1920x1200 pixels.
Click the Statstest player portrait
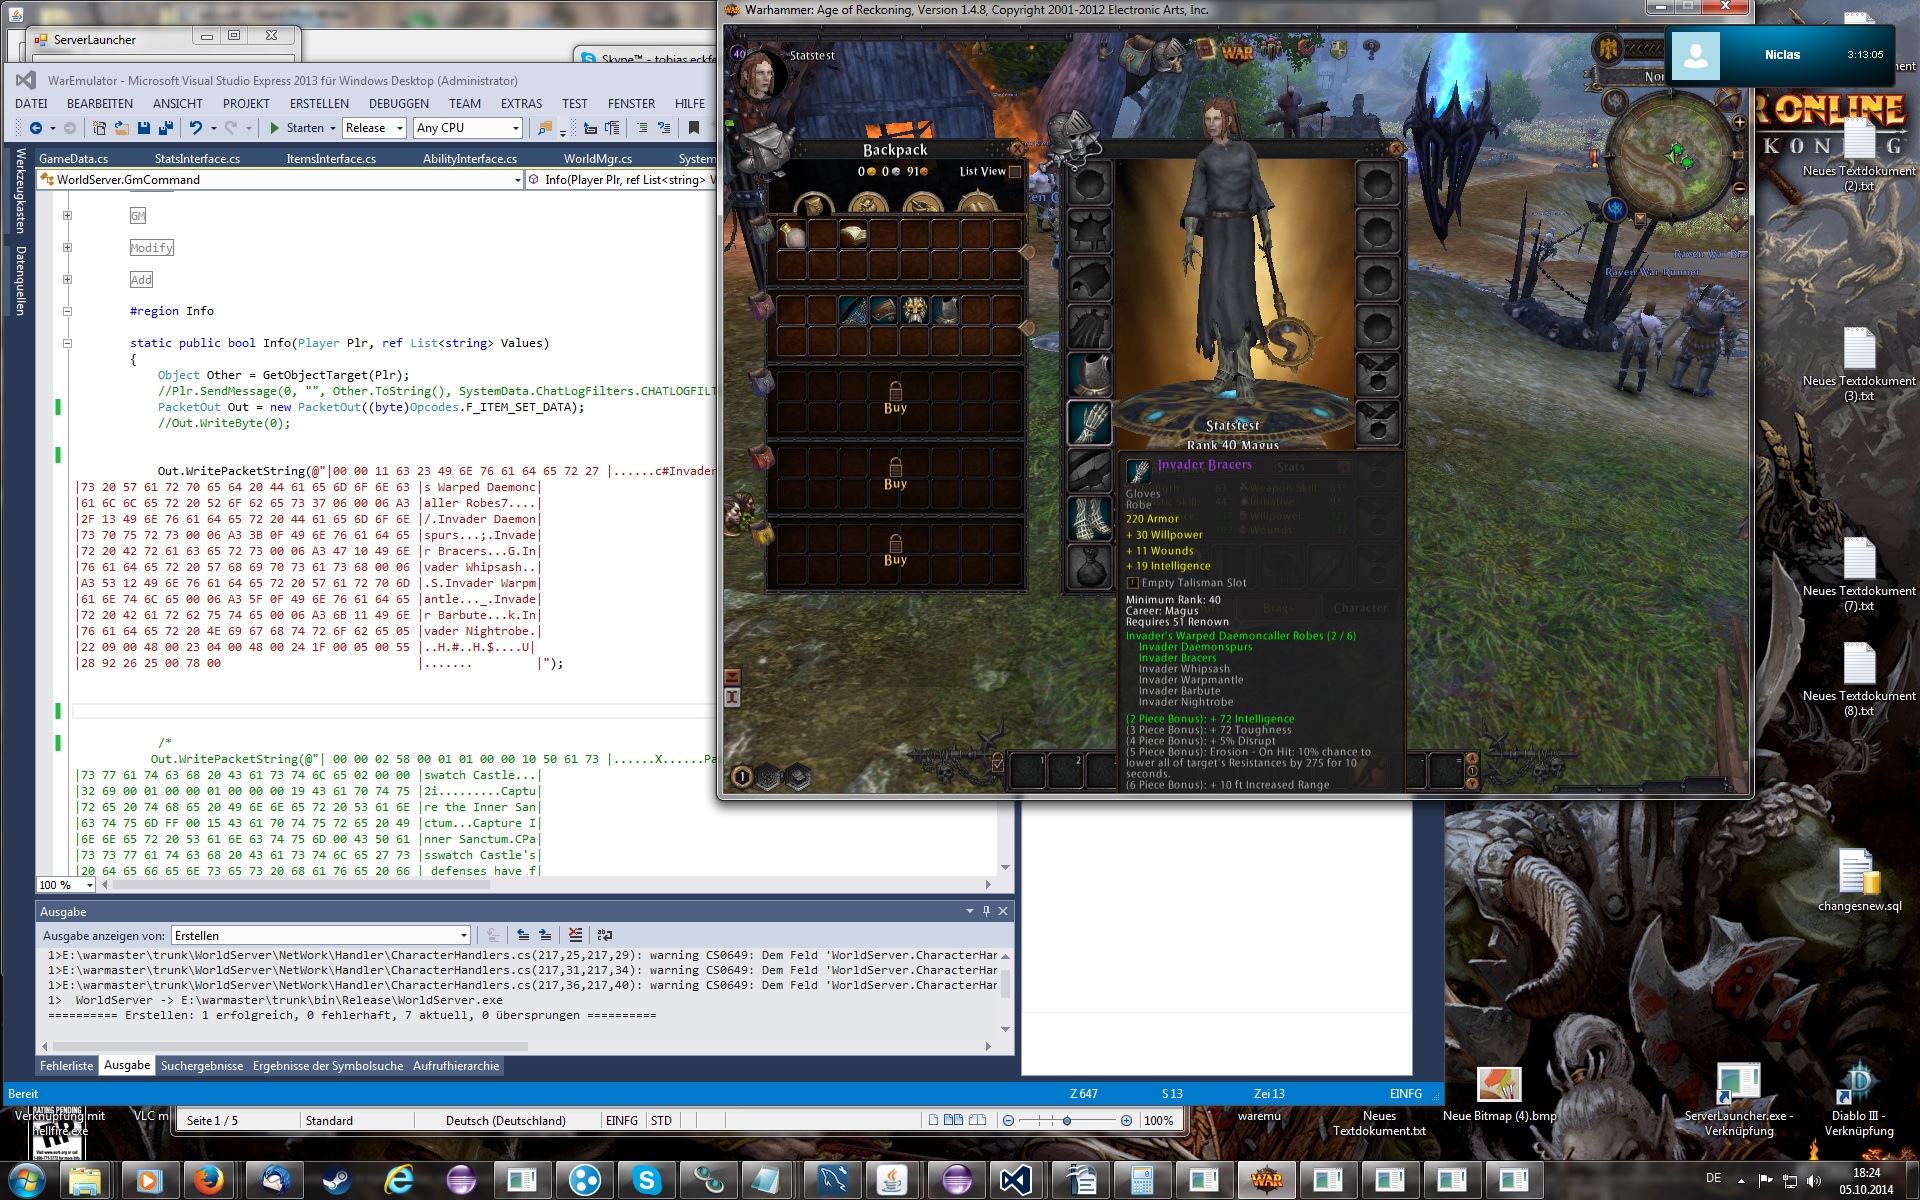tap(762, 73)
